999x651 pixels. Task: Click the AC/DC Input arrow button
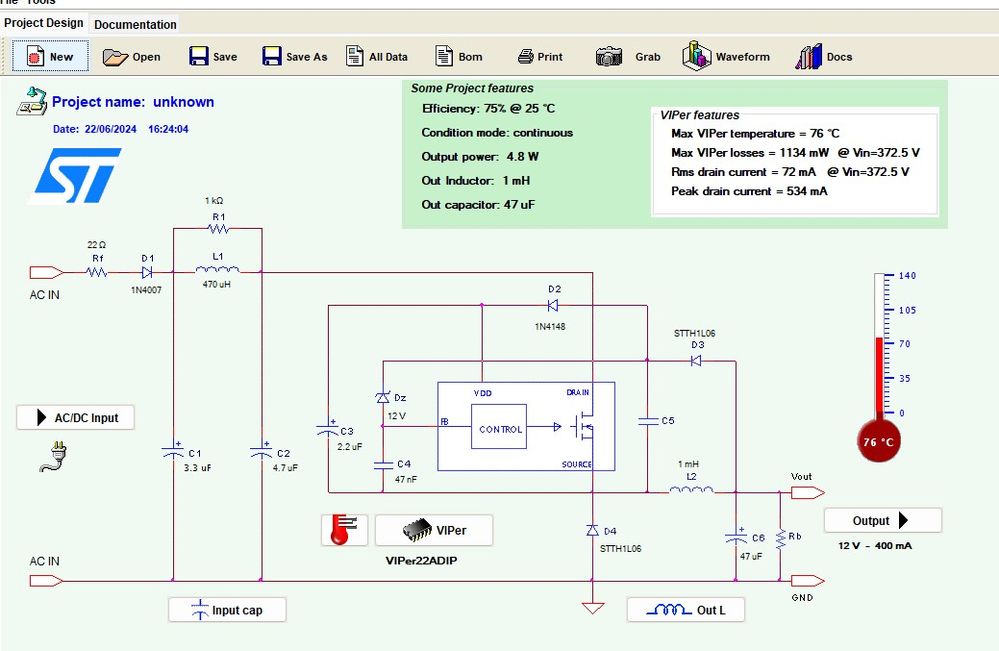tap(75, 417)
